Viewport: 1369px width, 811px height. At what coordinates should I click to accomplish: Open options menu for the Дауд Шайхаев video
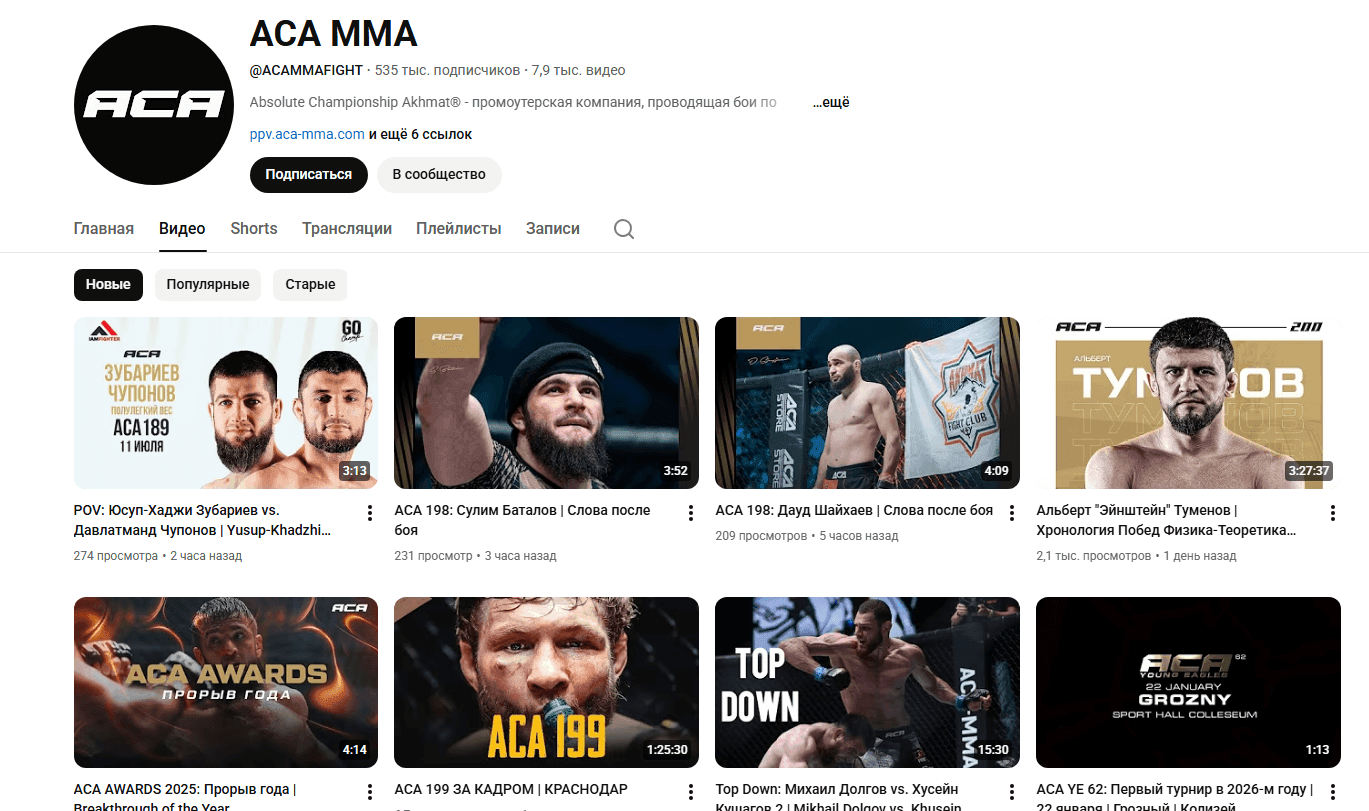coord(1011,511)
